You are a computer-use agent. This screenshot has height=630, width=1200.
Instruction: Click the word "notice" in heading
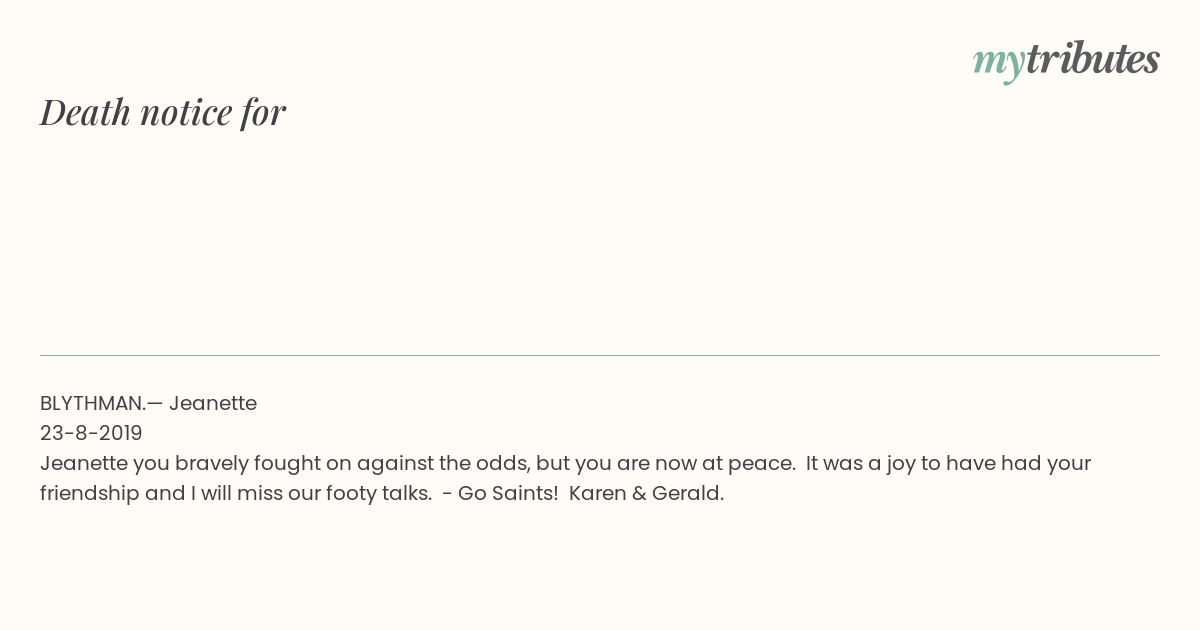pos(186,112)
